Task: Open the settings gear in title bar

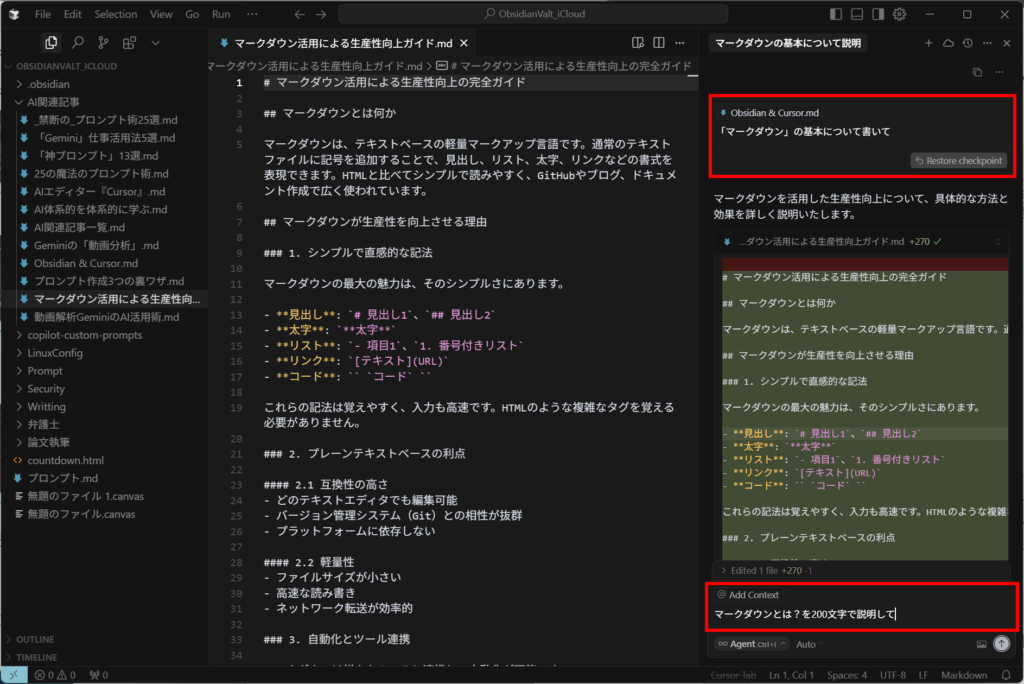Action: point(899,14)
